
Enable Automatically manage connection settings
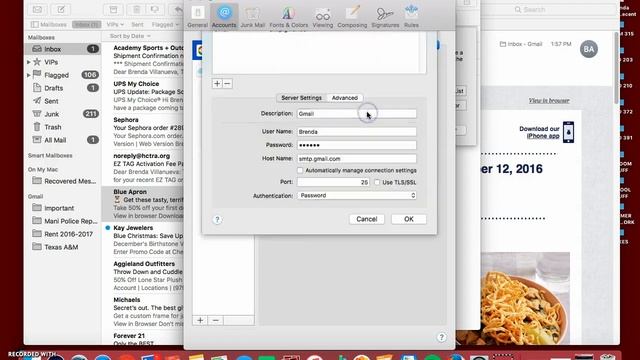pyautogui.click(x=300, y=170)
